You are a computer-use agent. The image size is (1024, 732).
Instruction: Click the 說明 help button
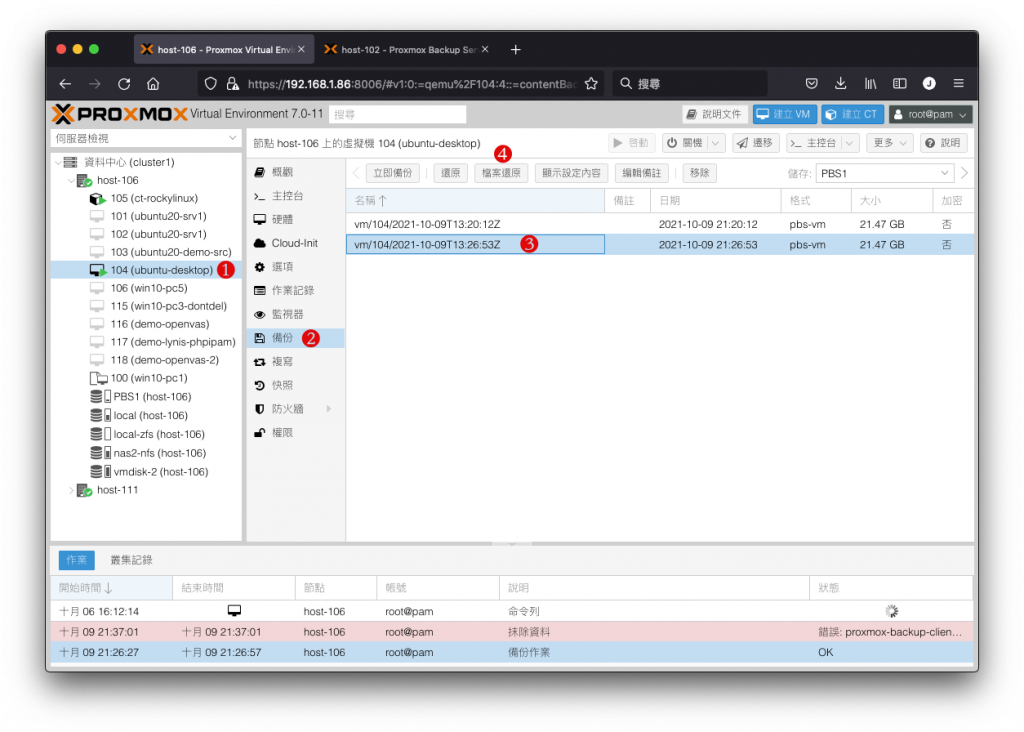pos(943,143)
